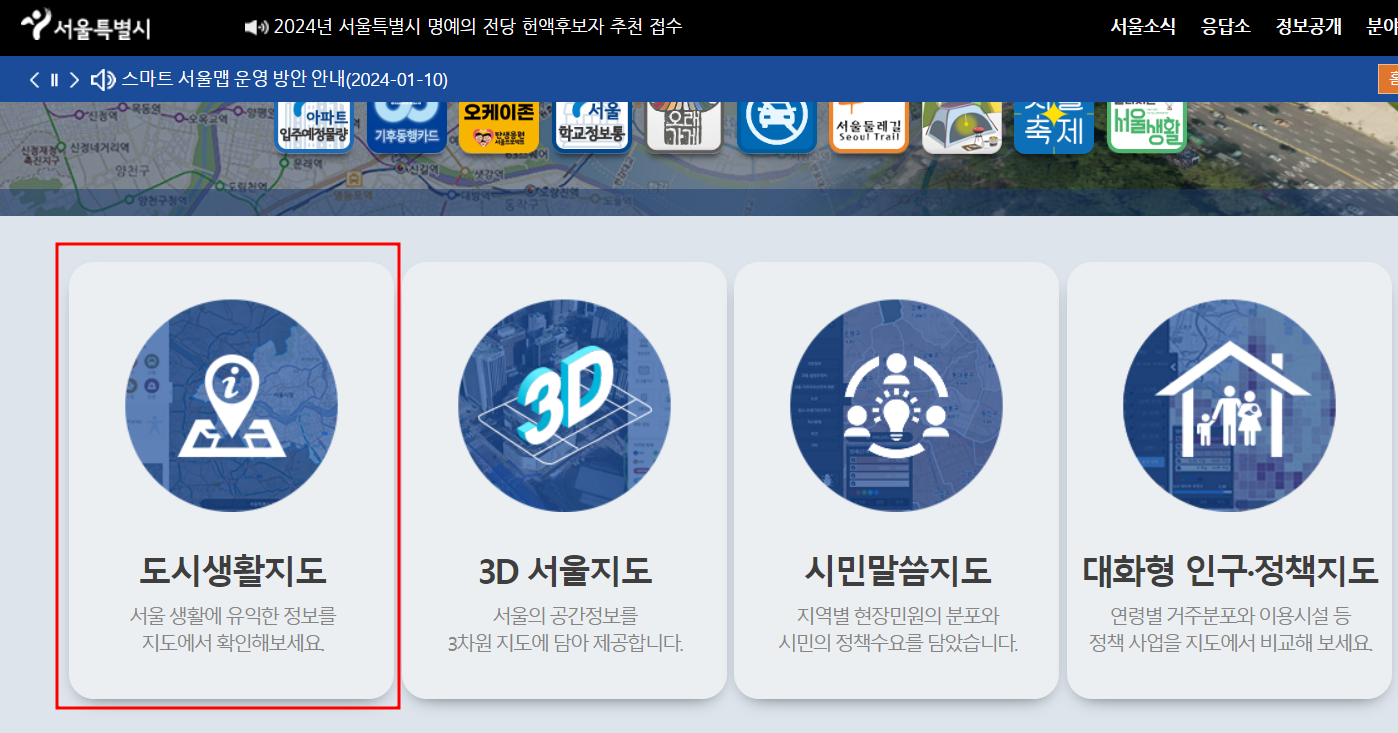This screenshot has width=1398, height=733.
Task: Open the 서울 학교정보통 icon
Action: [591, 126]
